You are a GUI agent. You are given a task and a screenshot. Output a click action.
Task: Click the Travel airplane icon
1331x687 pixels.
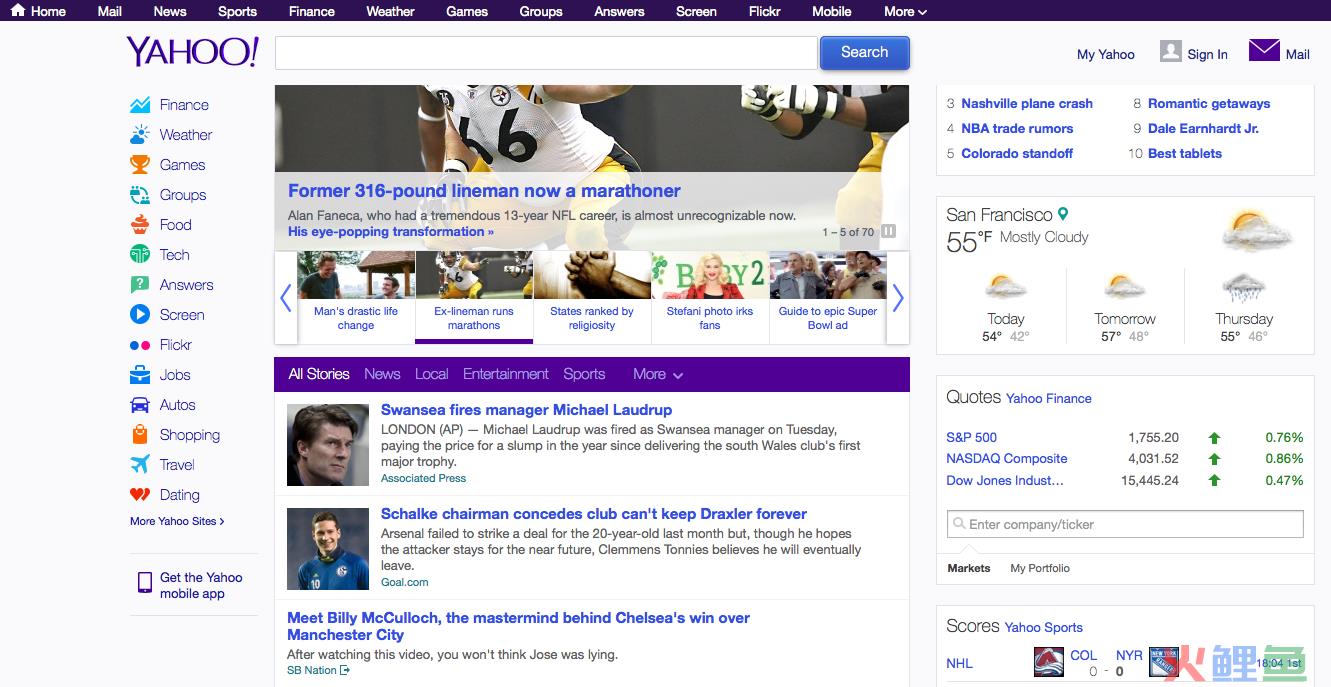tap(140, 465)
